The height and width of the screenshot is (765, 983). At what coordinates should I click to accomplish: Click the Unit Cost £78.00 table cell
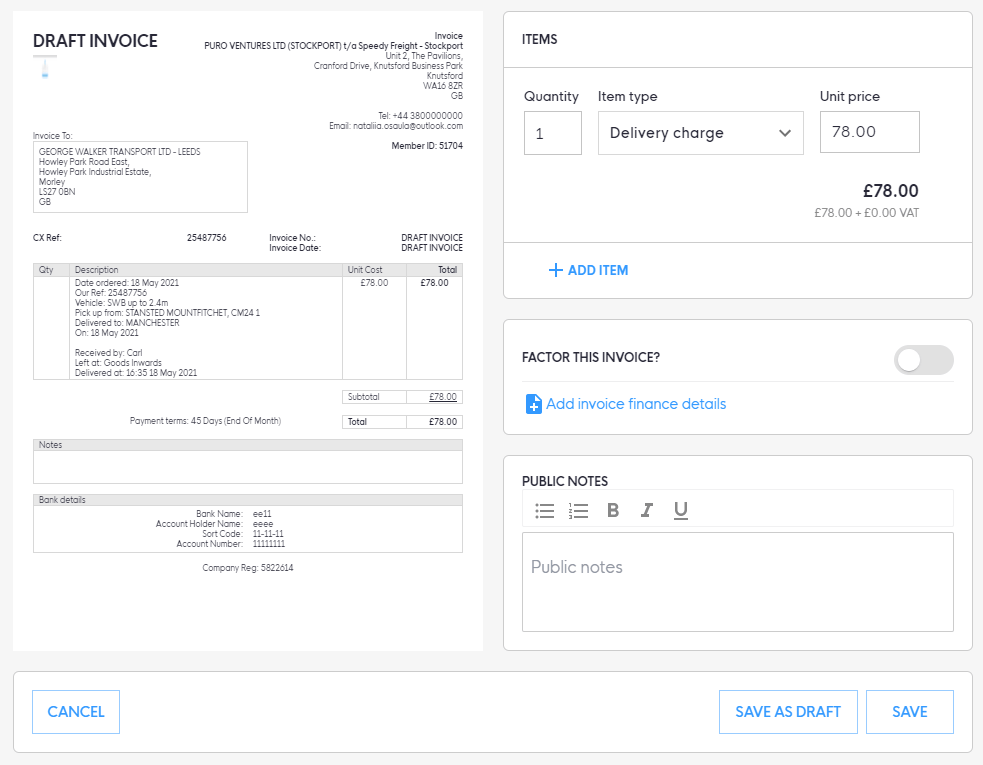tap(374, 283)
